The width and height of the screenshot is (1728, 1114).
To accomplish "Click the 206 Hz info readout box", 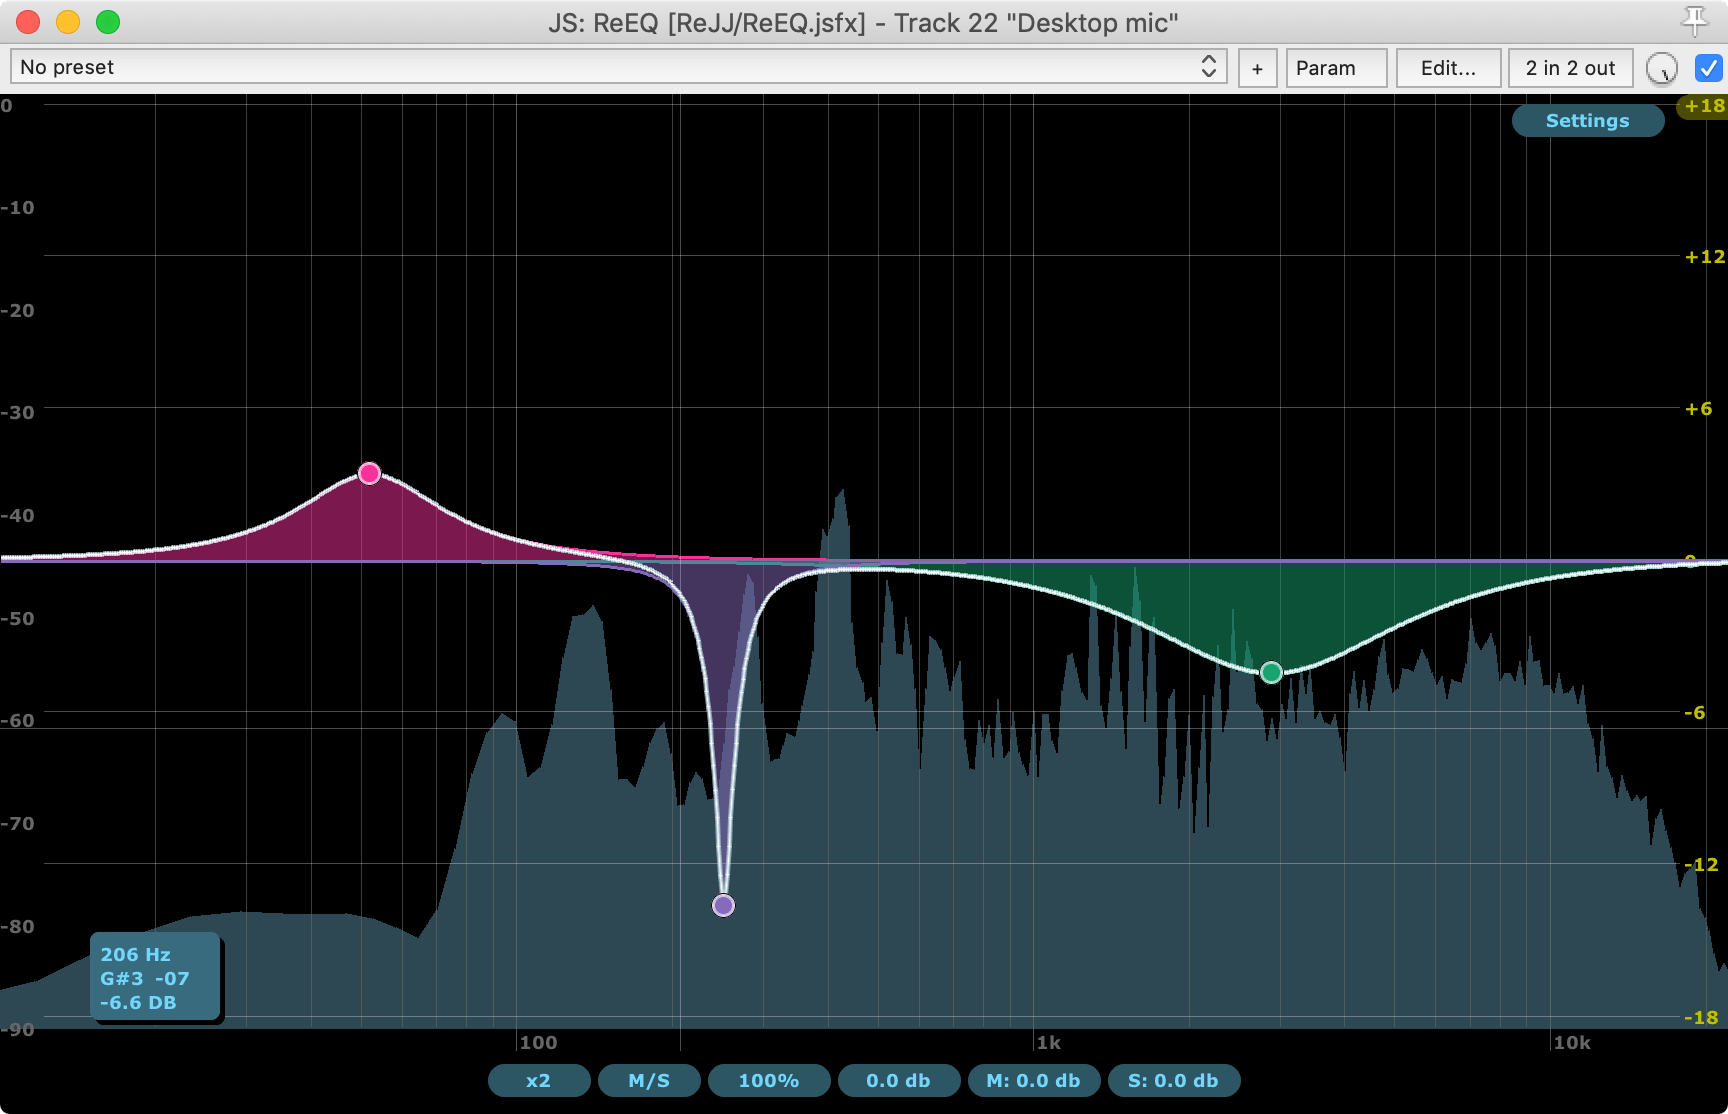I will pyautogui.click(x=155, y=978).
